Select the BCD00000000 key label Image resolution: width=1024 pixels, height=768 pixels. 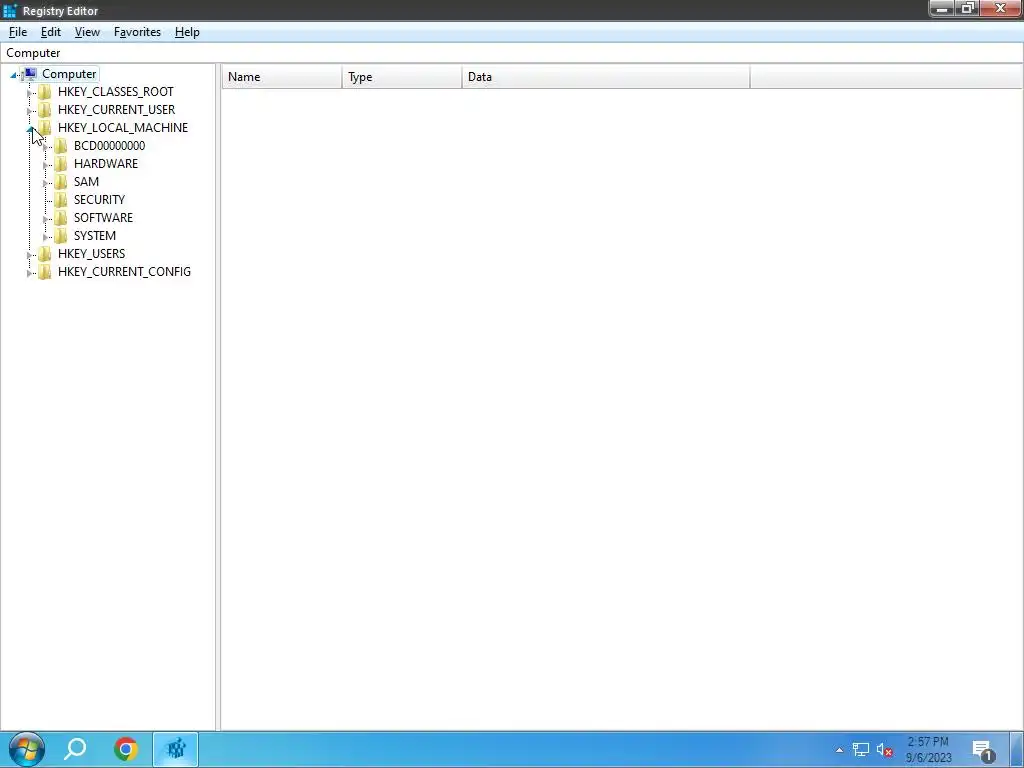[x=109, y=146]
